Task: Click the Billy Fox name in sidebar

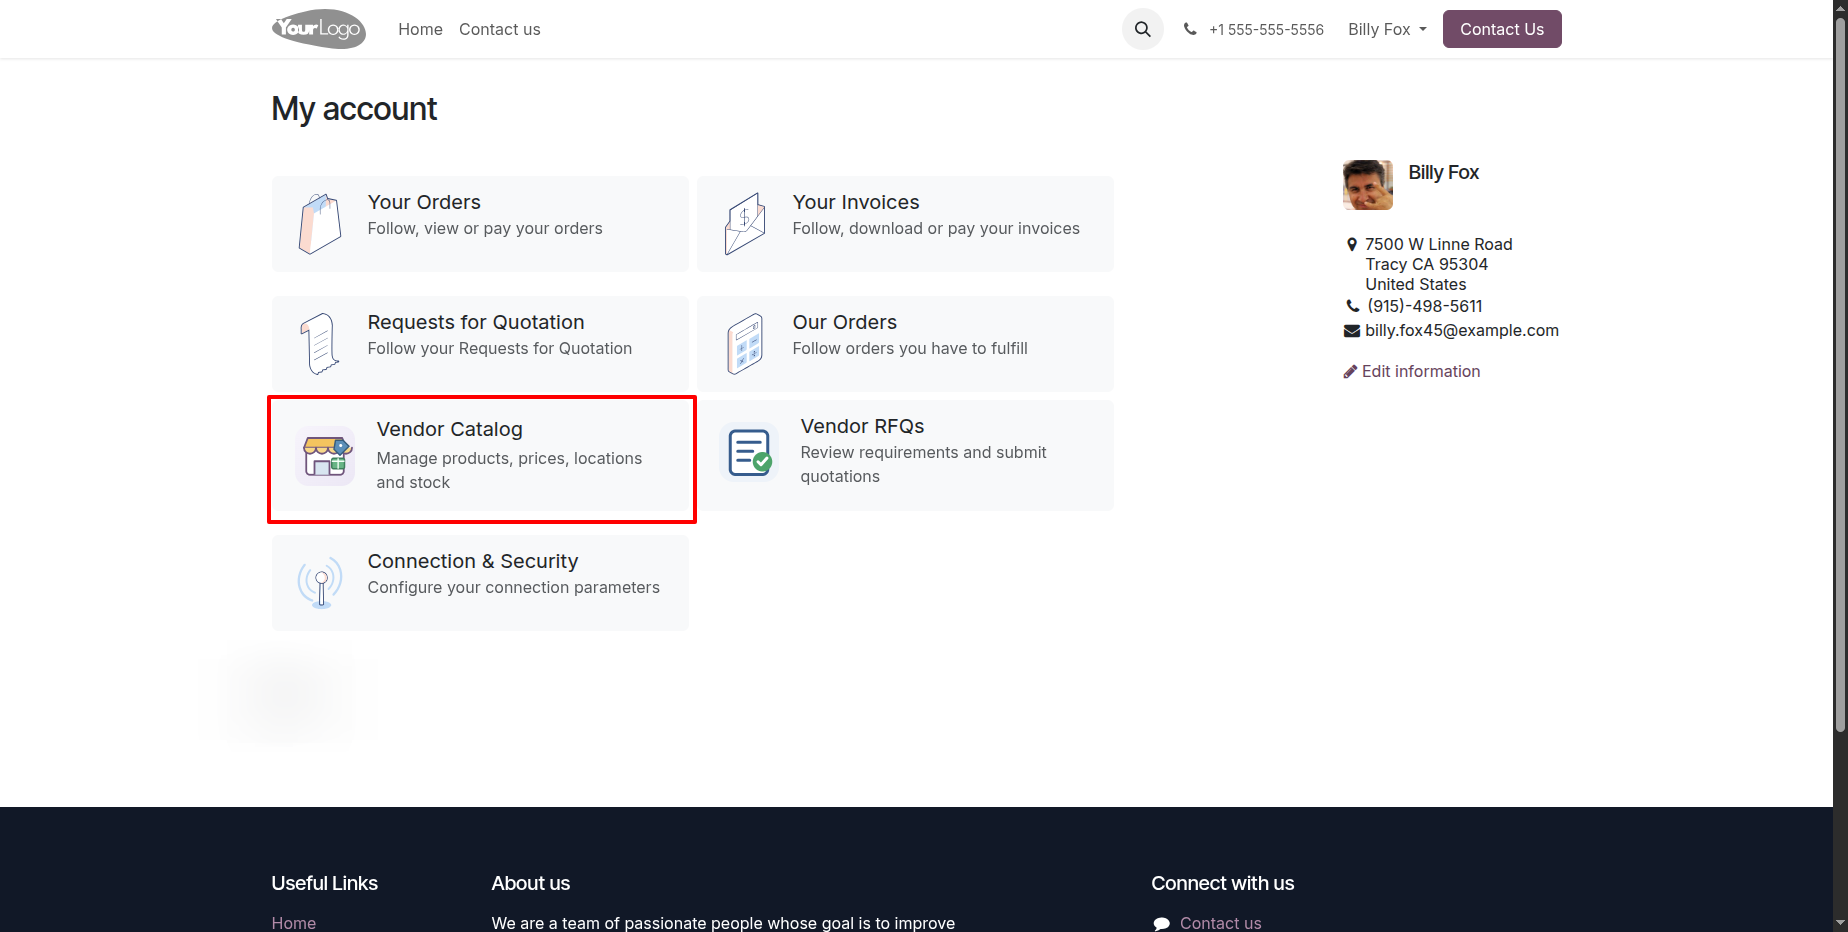Action: 1444,172
